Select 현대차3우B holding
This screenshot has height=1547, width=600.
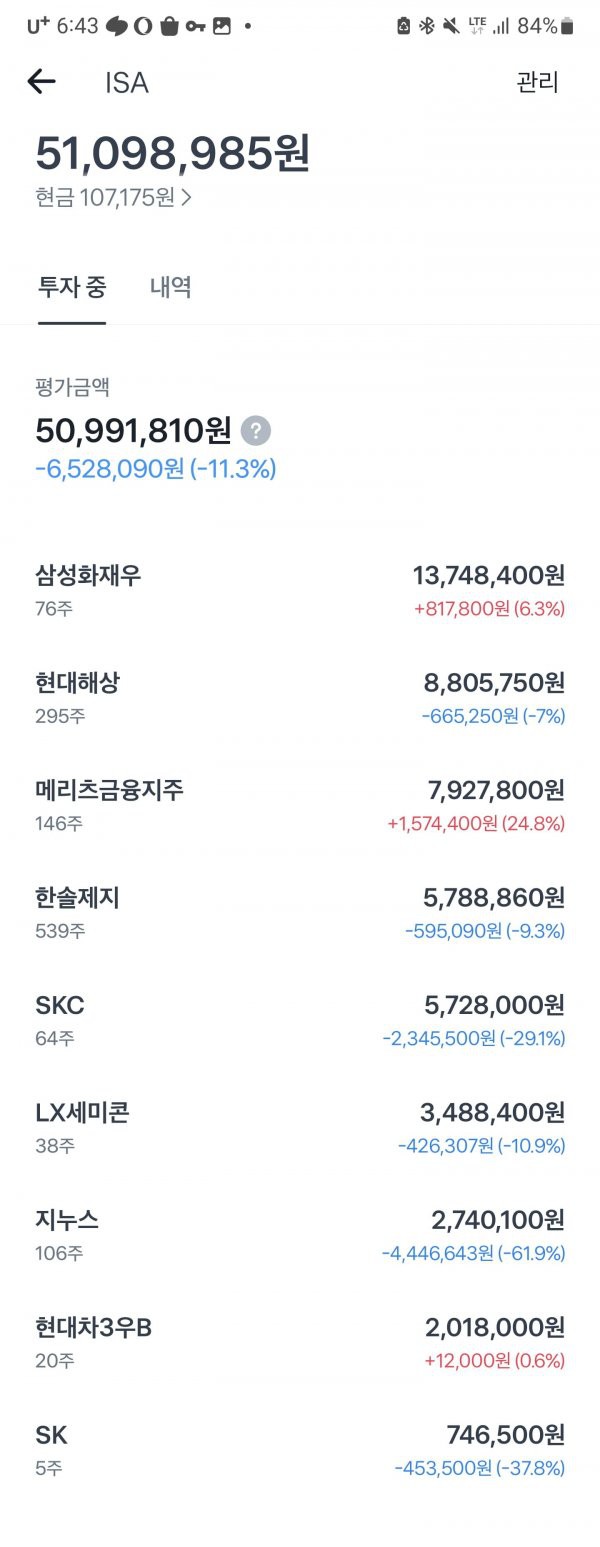click(x=300, y=1343)
